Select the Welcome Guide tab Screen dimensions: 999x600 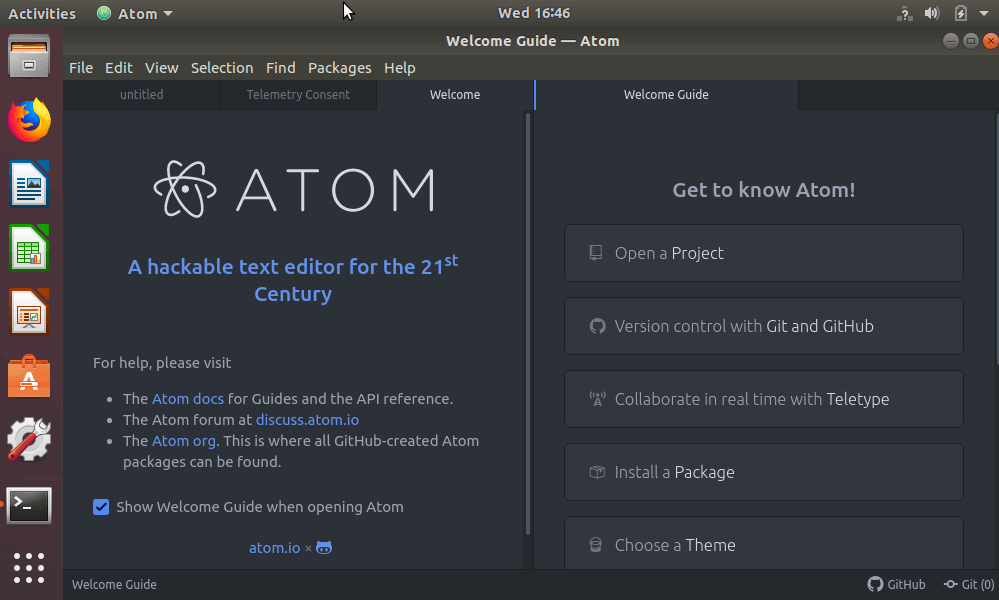666,94
